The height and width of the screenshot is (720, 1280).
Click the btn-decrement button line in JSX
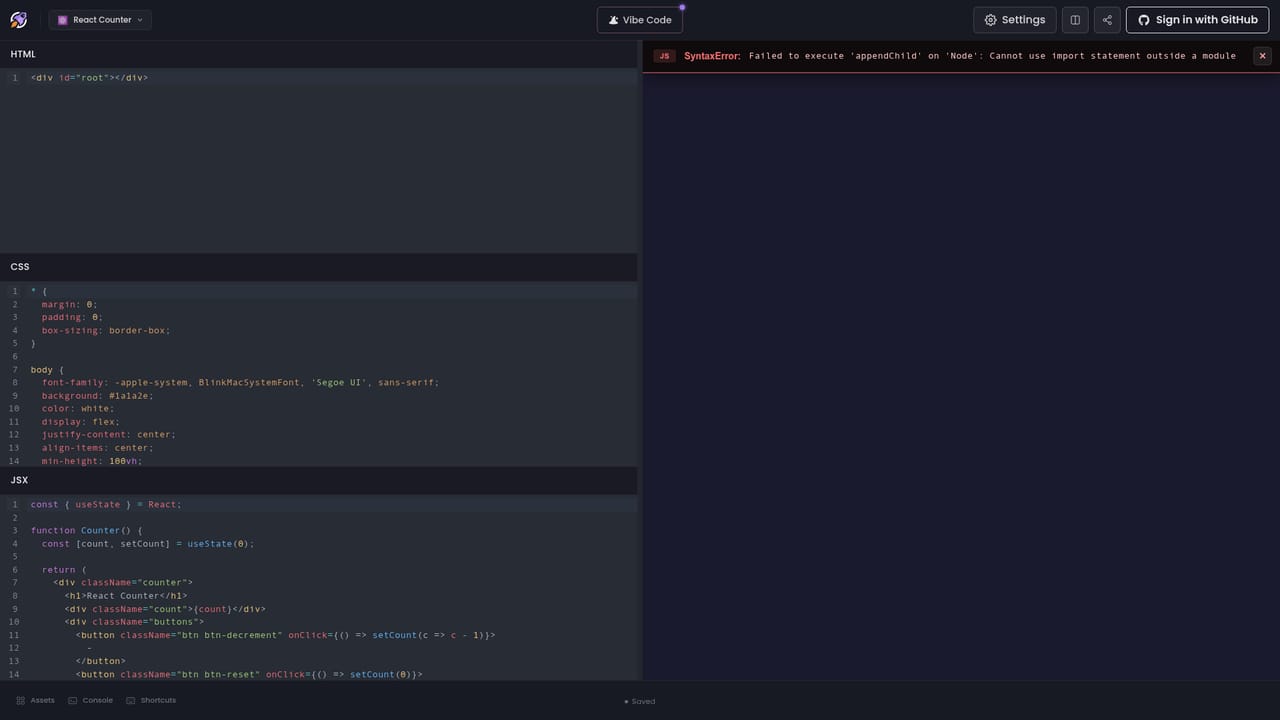click(x=286, y=635)
